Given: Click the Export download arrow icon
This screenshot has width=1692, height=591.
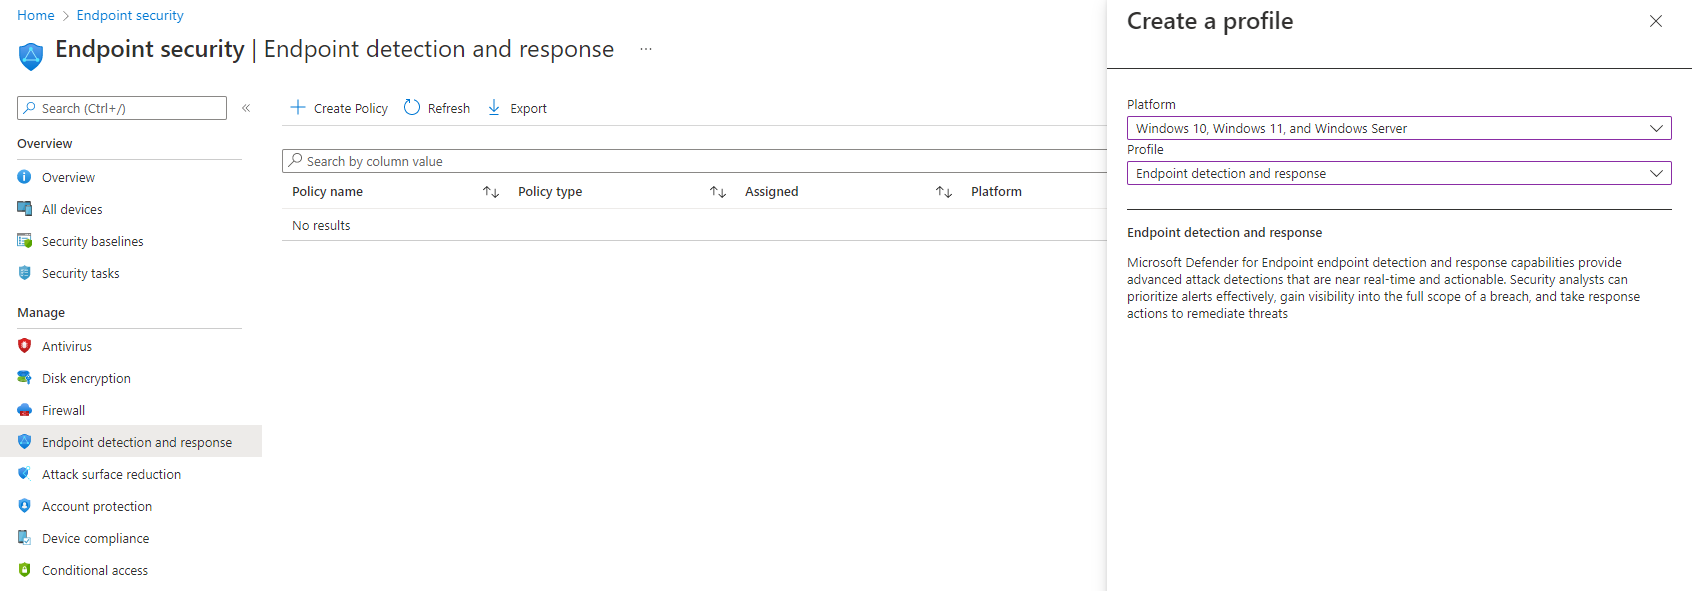Looking at the screenshot, I should [x=494, y=107].
